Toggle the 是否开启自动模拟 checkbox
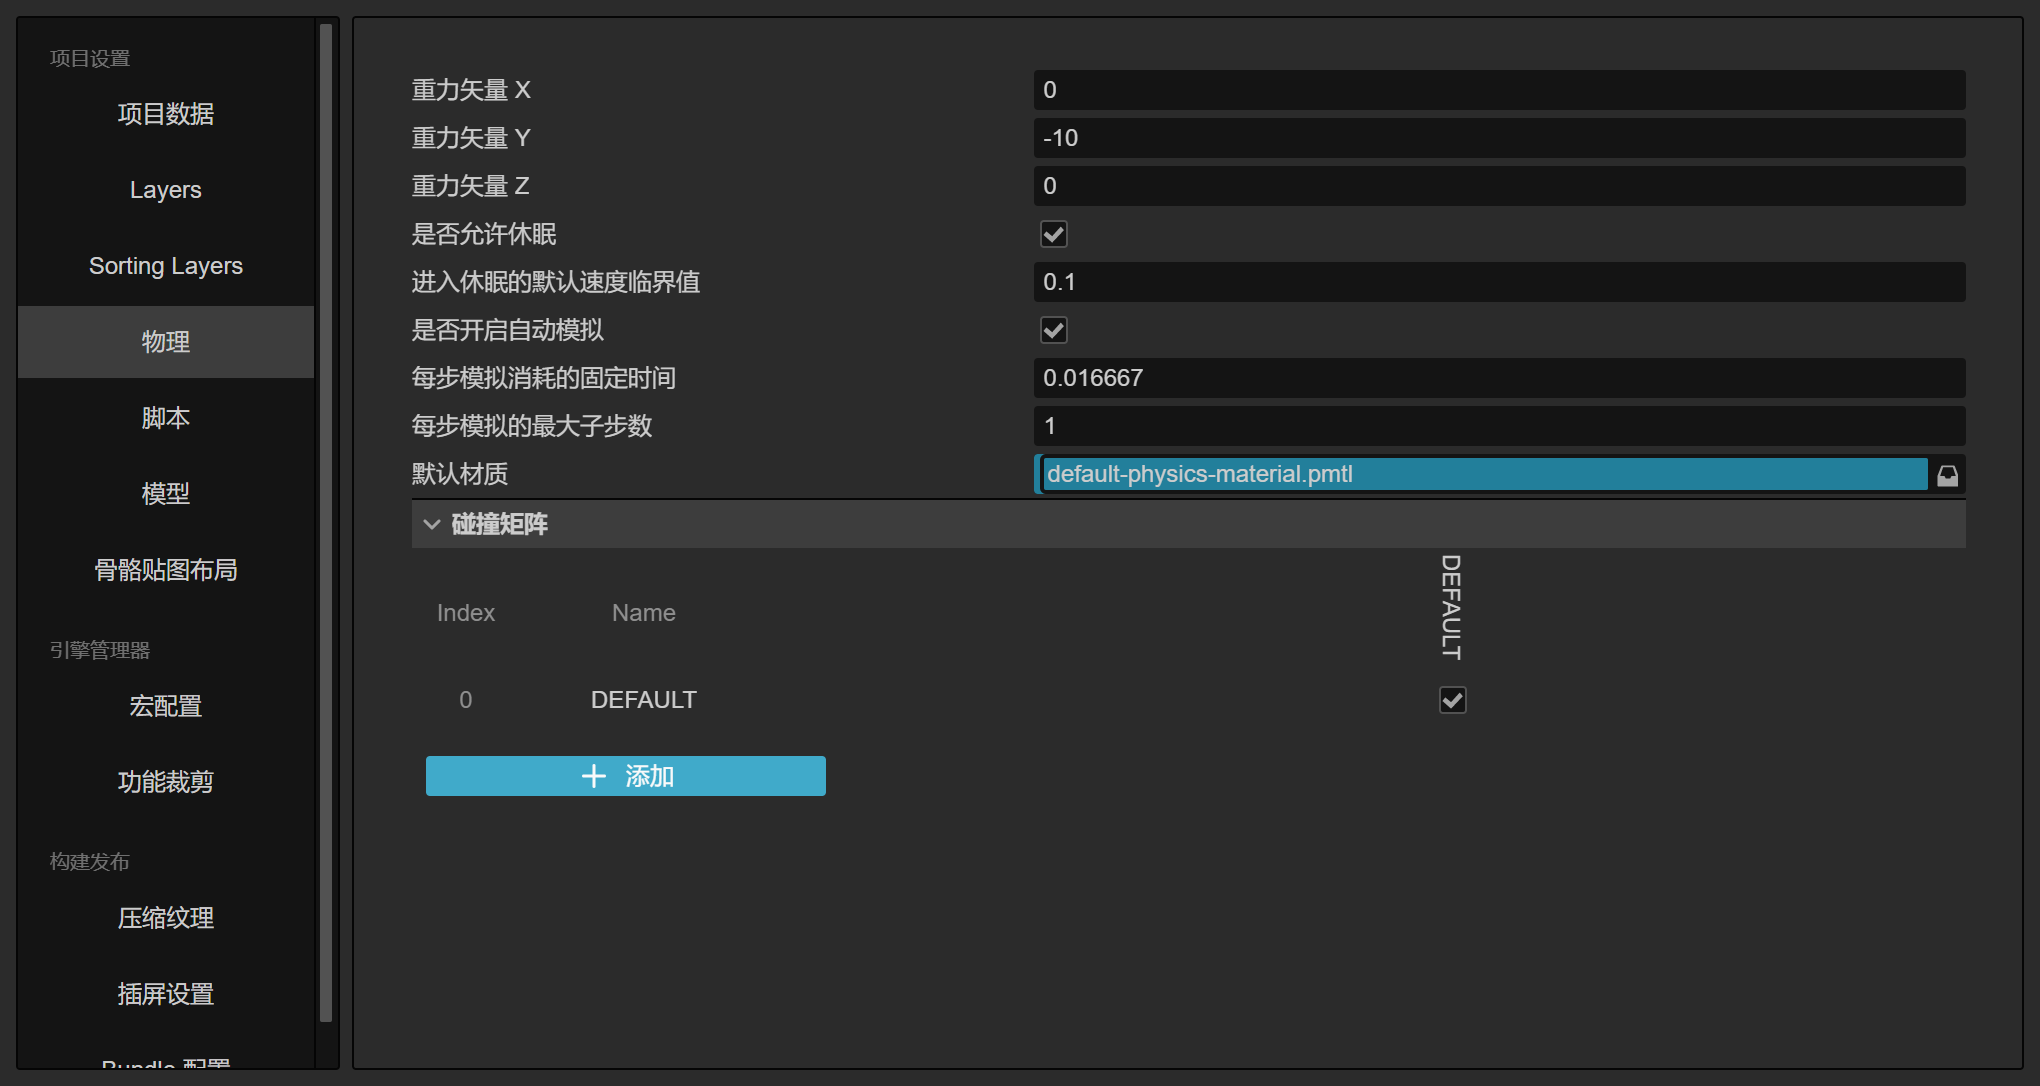 (x=1053, y=330)
